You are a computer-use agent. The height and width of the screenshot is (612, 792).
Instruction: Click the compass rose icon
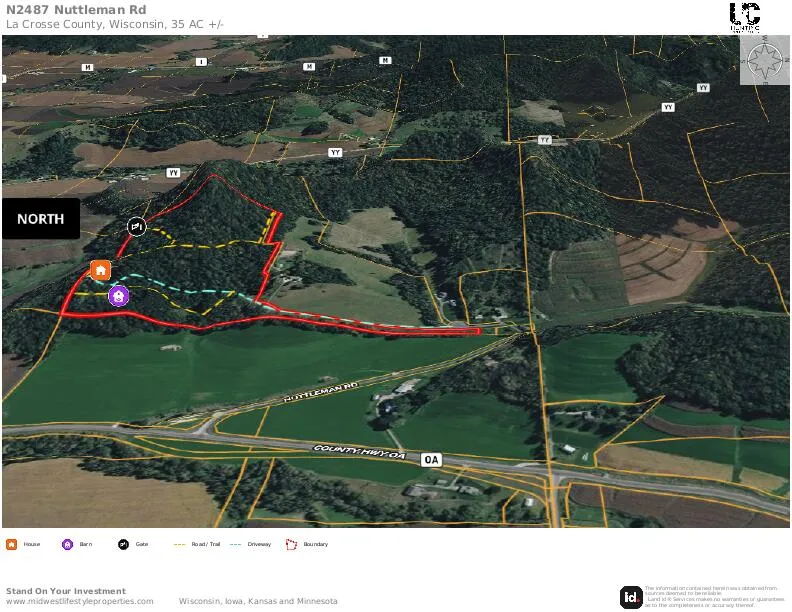point(765,61)
